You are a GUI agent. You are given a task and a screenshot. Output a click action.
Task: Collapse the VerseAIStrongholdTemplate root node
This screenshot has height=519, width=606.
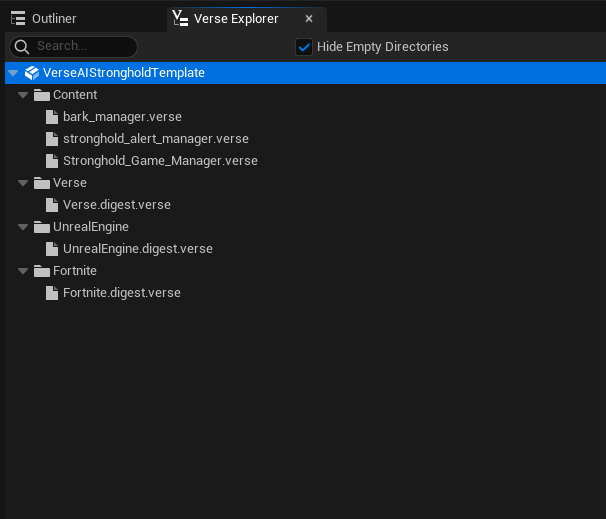click(x=13, y=73)
